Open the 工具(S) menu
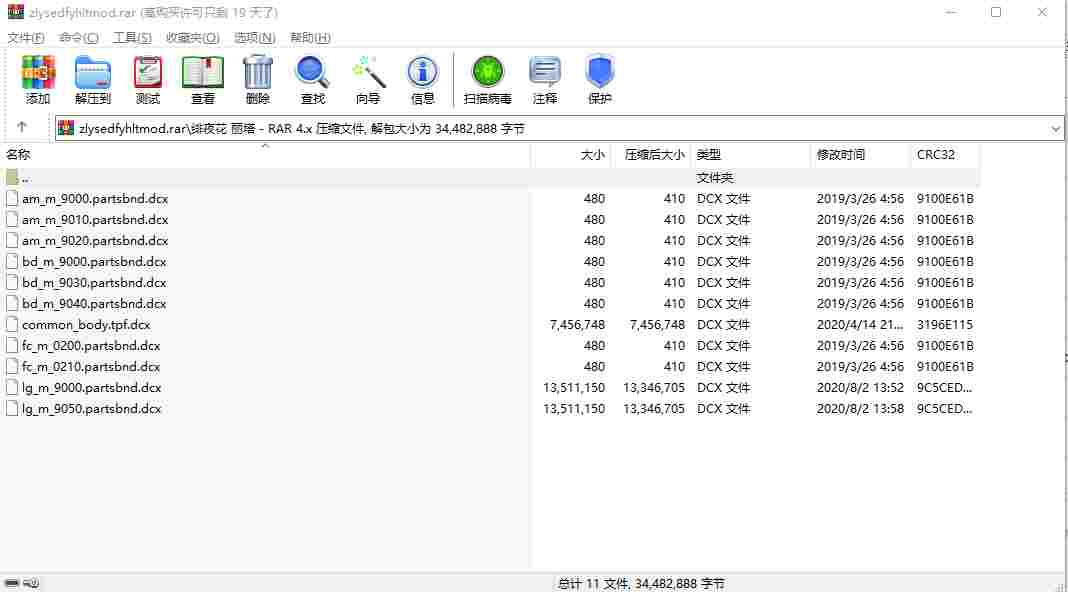The width and height of the screenshot is (1068, 592). point(132,37)
